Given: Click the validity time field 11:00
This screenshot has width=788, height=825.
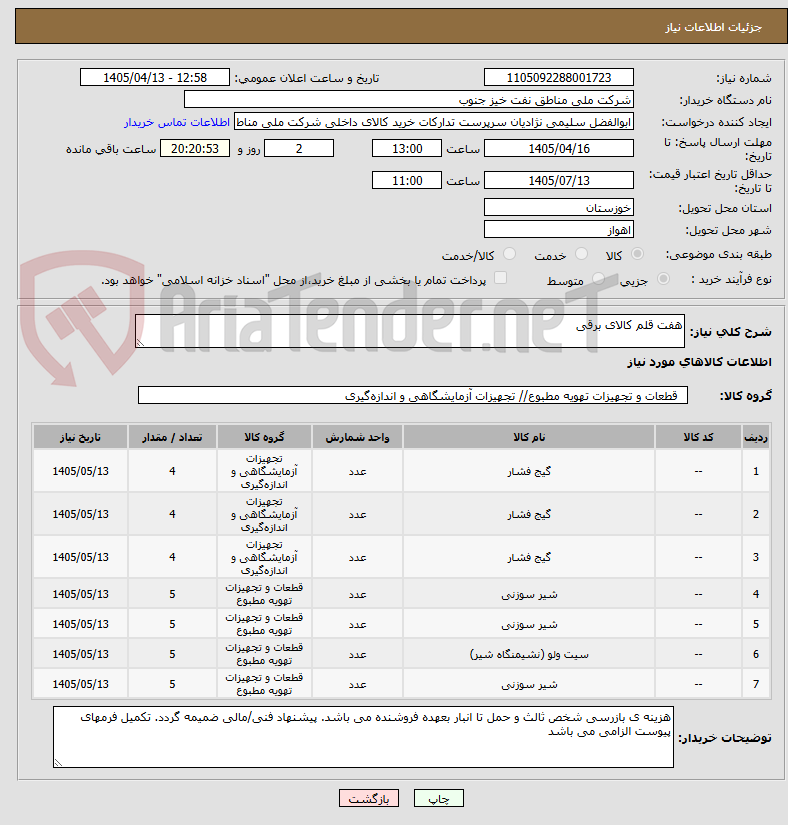Looking at the screenshot, I should tap(407, 180).
